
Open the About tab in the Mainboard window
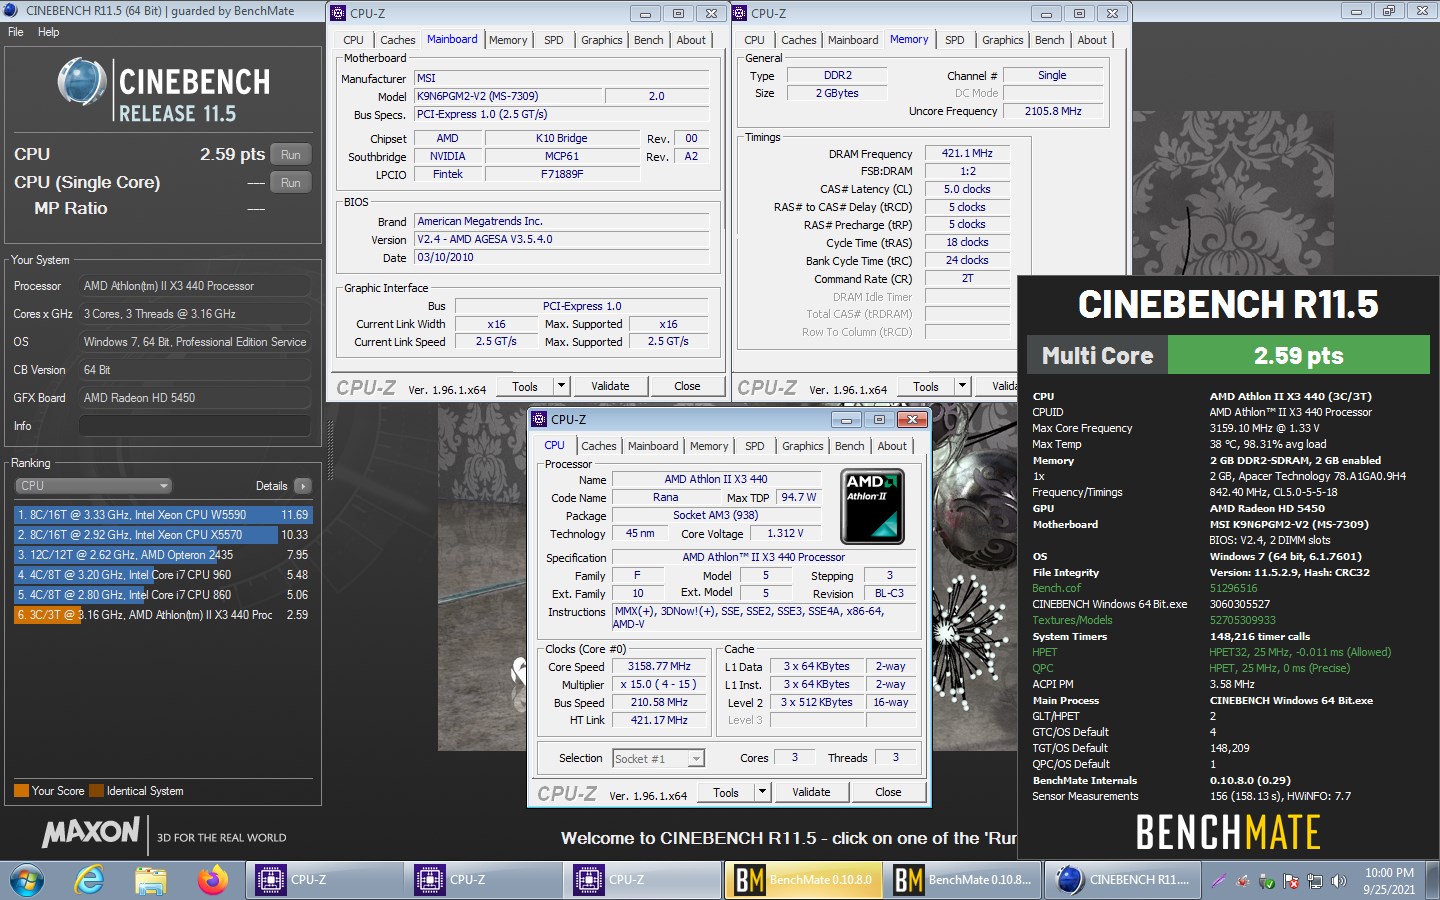(691, 40)
